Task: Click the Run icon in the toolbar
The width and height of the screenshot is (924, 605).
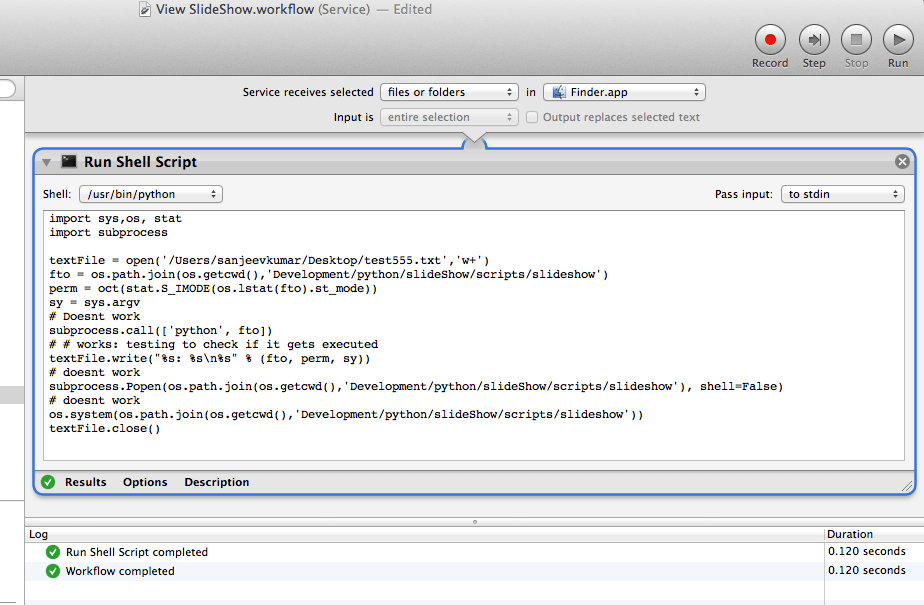Action: tap(897, 37)
